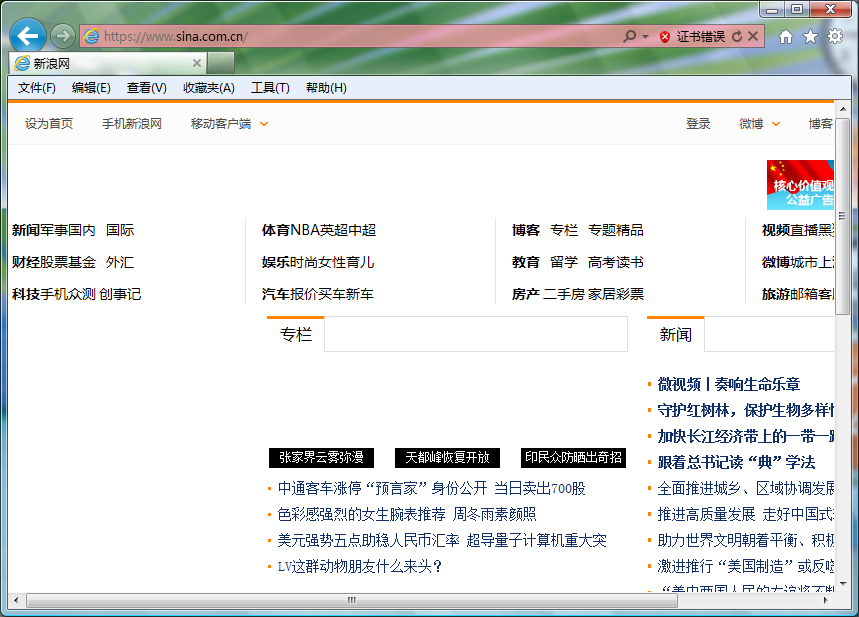Close the 新浪网 tab
The height and width of the screenshot is (617, 859).
coord(197,63)
